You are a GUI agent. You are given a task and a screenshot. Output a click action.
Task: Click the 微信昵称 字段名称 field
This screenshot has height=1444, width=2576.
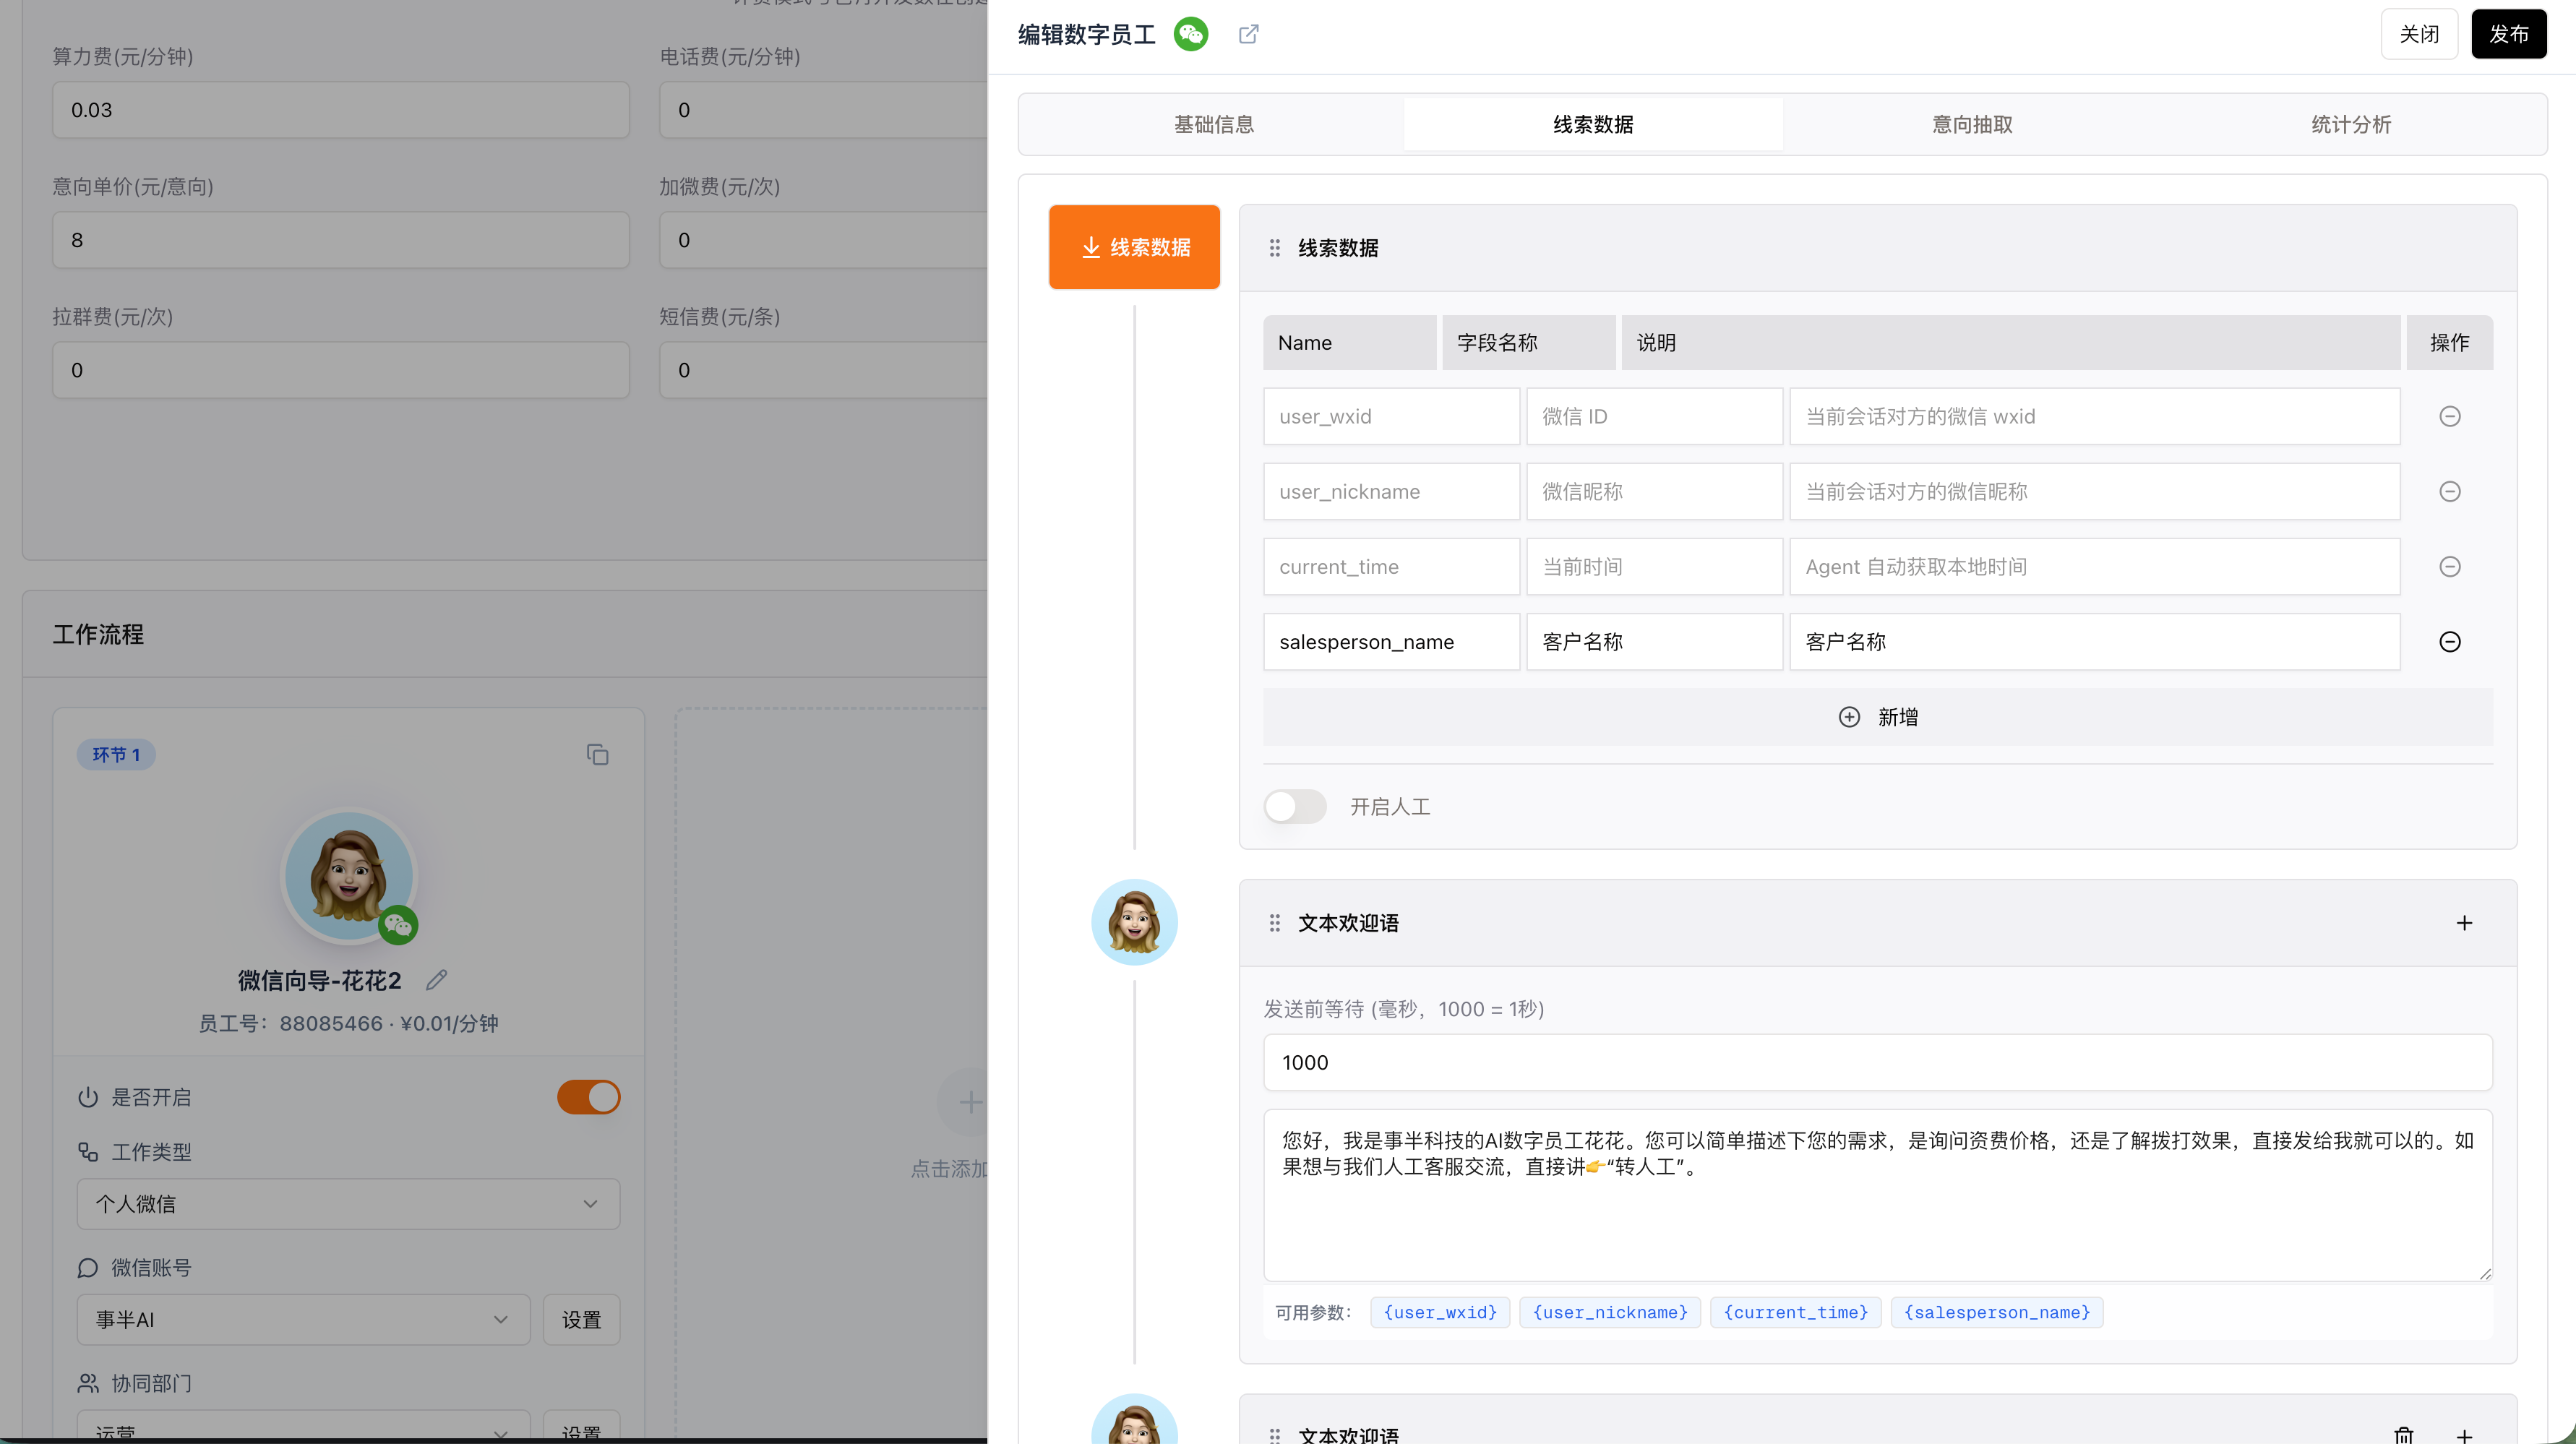1654,491
